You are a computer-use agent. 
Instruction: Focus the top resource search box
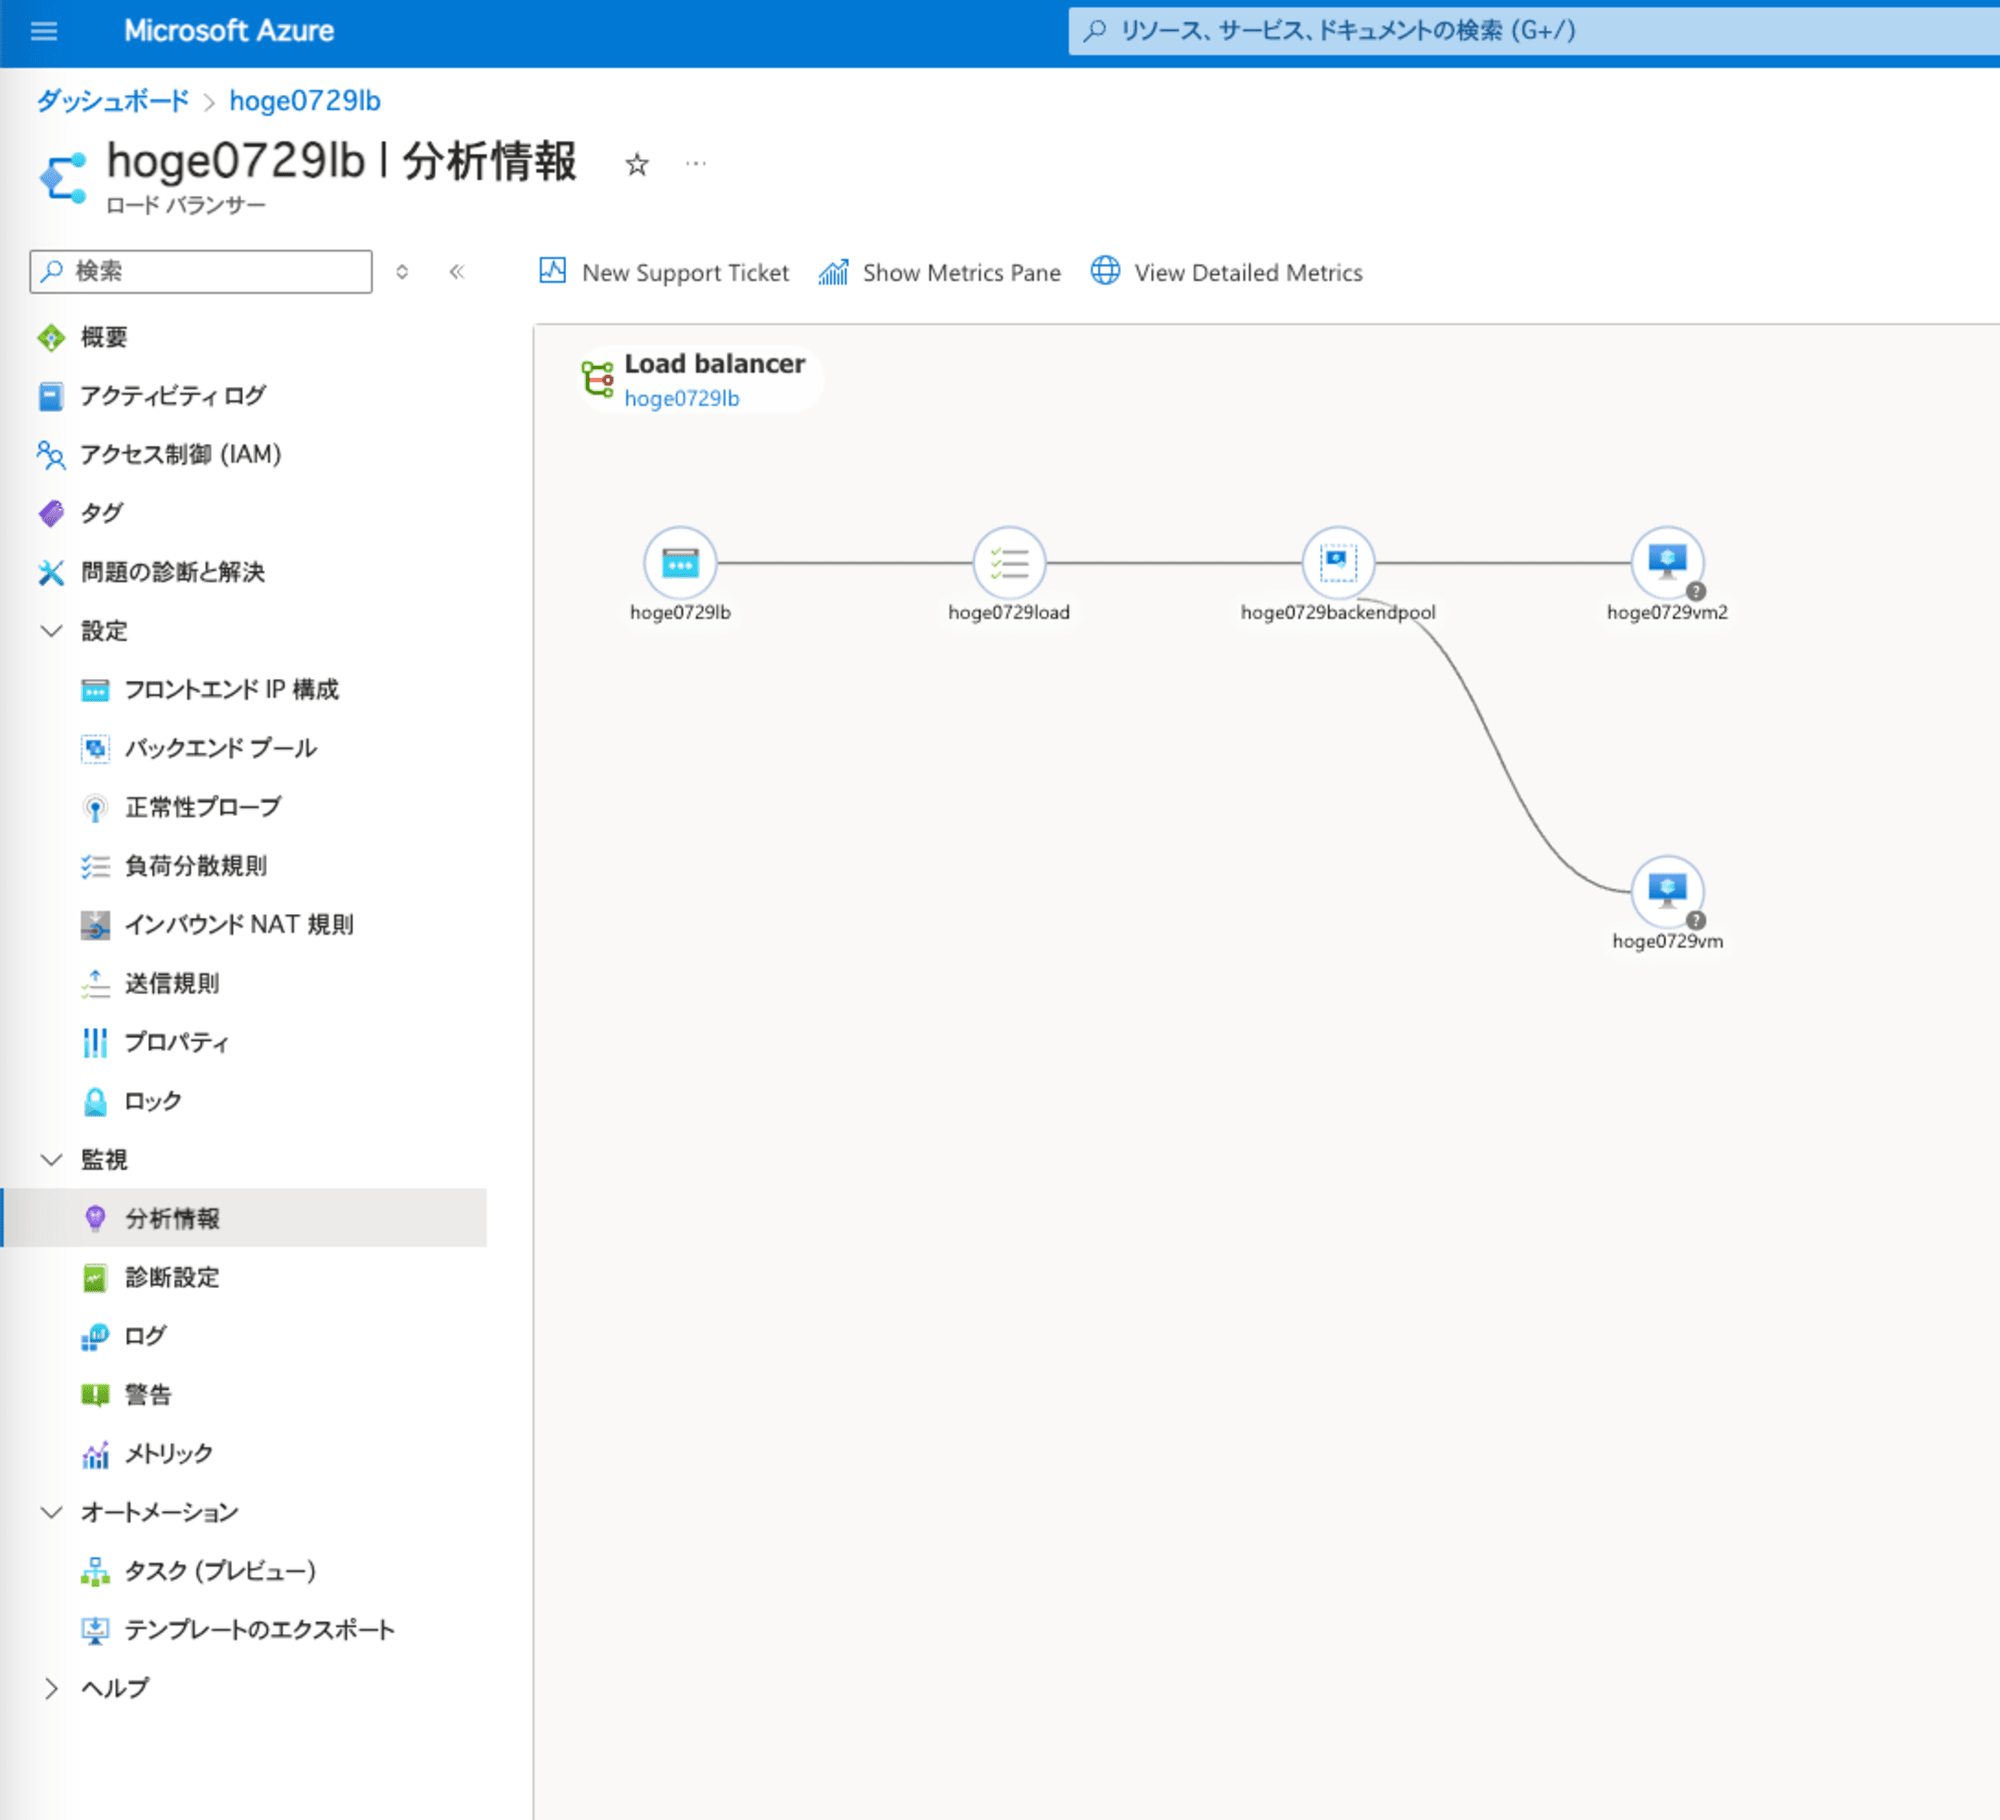click(x=1534, y=31)
